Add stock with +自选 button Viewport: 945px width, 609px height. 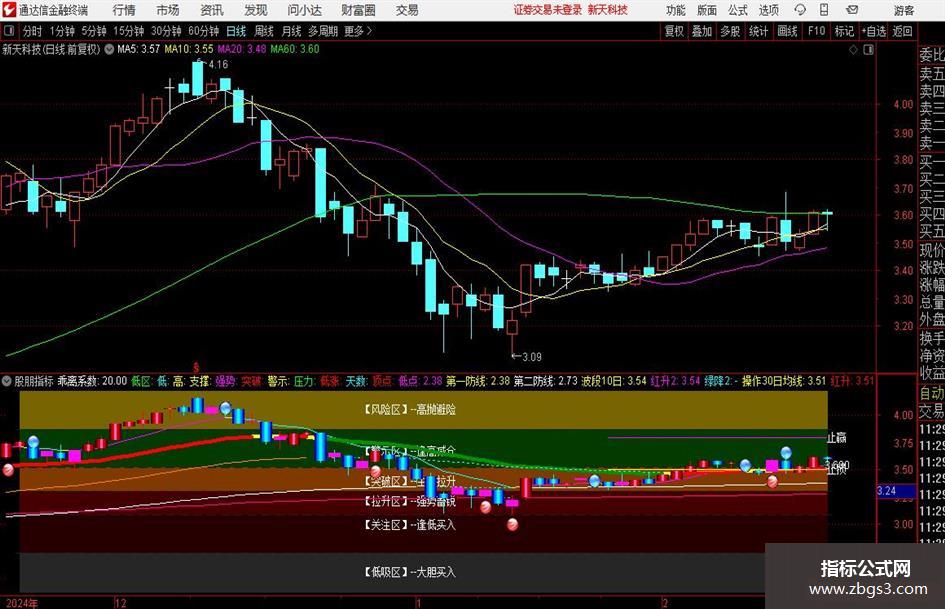[x=874, y=31]
